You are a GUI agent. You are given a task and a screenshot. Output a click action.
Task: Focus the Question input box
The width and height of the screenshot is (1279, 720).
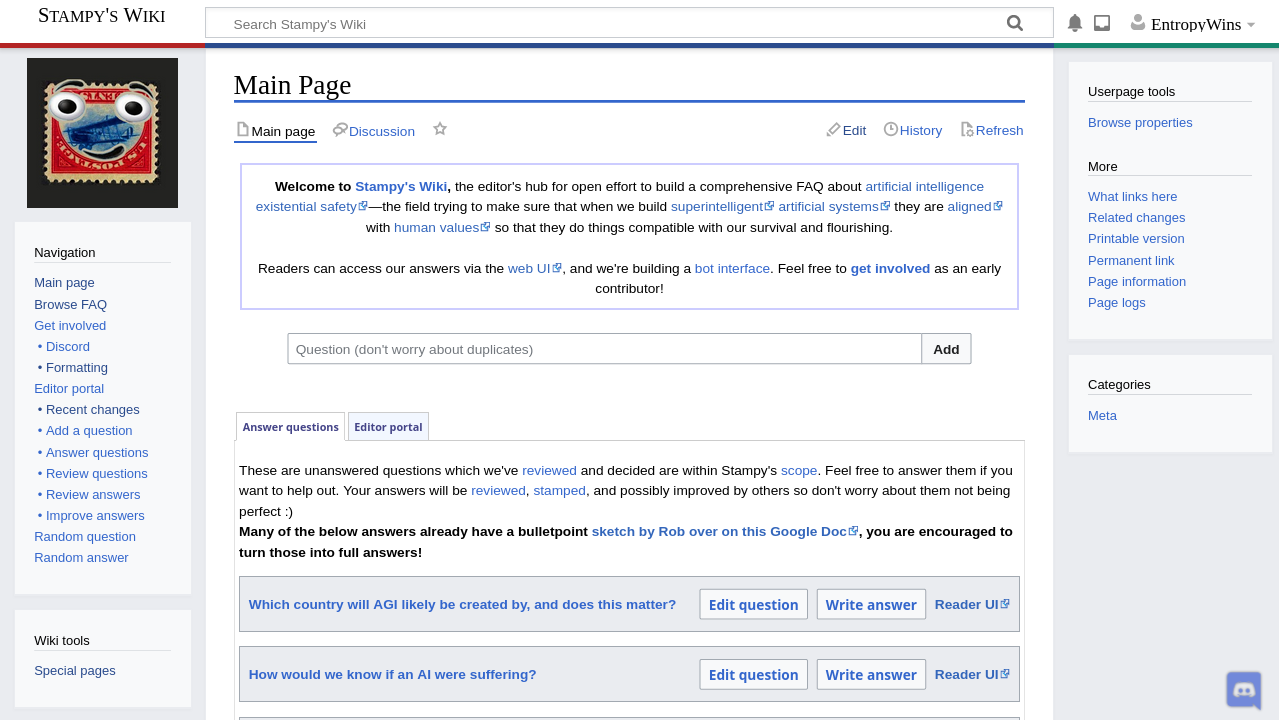click(x=605, y=349)
